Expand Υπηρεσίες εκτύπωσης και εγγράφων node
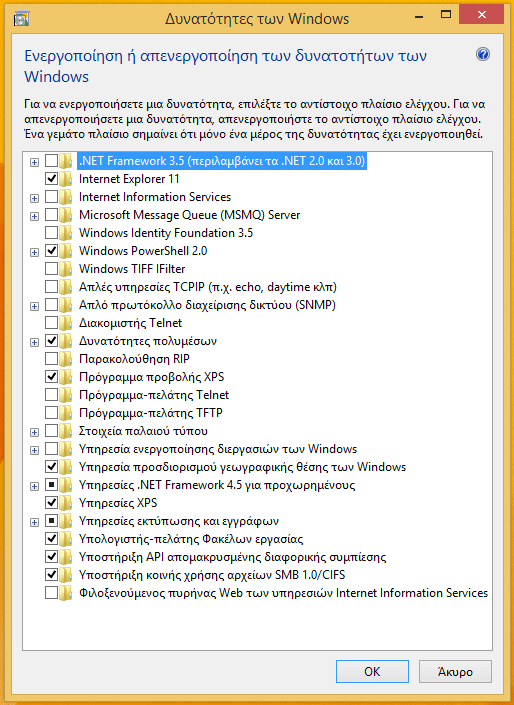Viewport: 514px width, 705px height. (34, 522)
